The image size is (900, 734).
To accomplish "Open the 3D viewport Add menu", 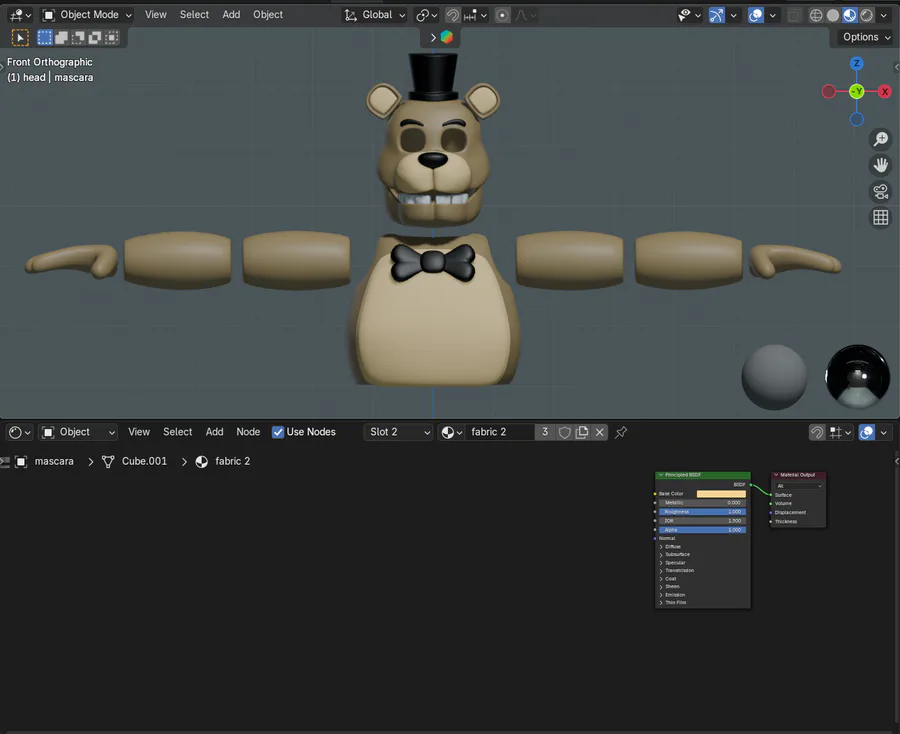I will 231,15.
